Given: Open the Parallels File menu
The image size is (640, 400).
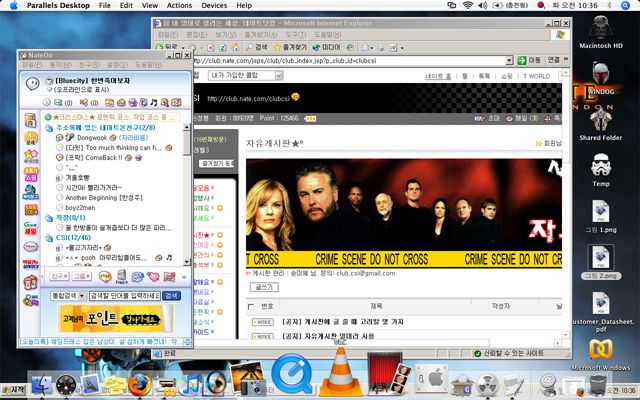Looking at the screenshot, I should tap(104, 5).
